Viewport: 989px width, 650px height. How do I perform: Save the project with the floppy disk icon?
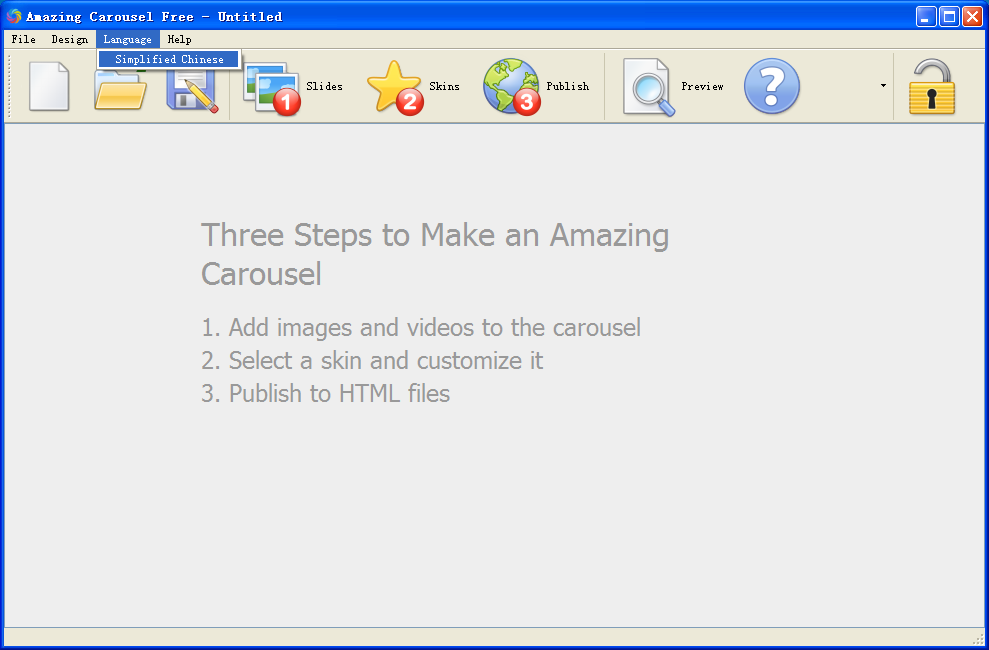(x=192, y=89)
